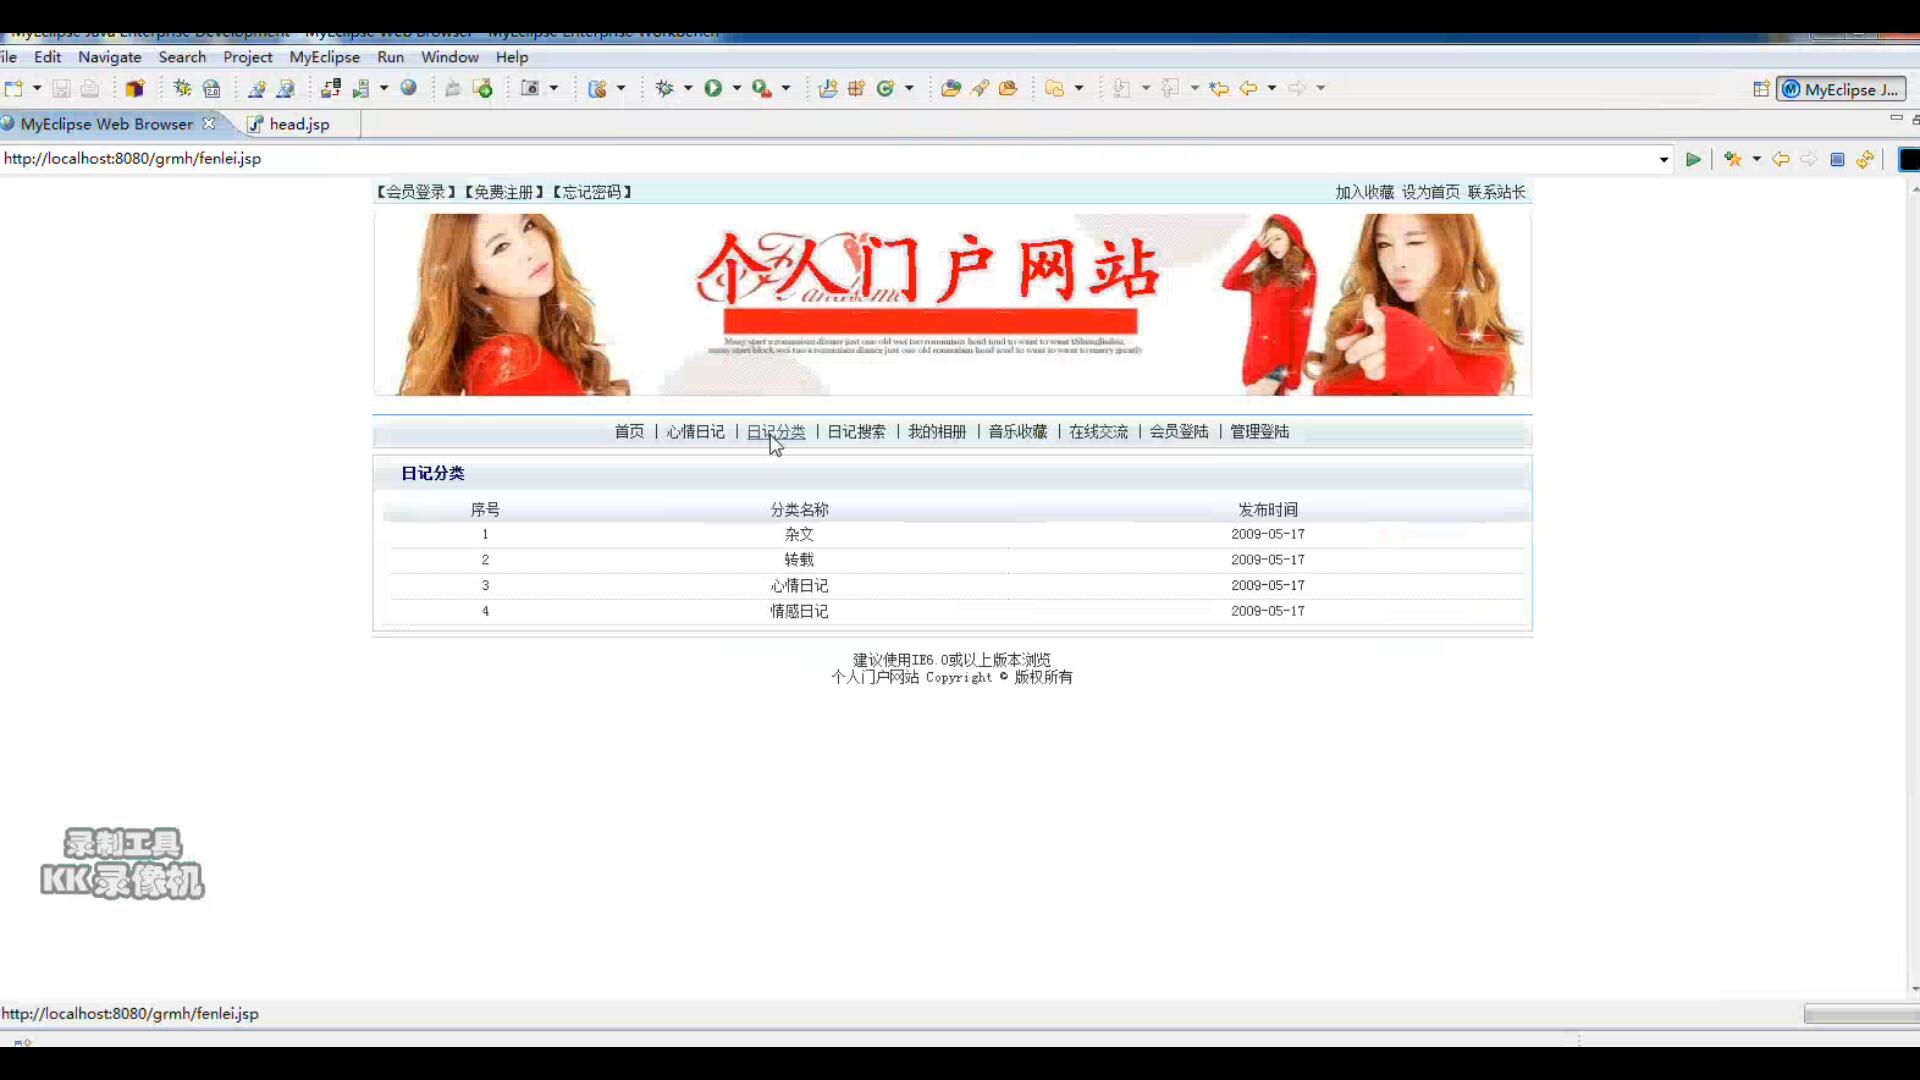Open the web browser globe toolbar icon
The width and height of the screenshot is (1920, 1080).
[408, 88]
